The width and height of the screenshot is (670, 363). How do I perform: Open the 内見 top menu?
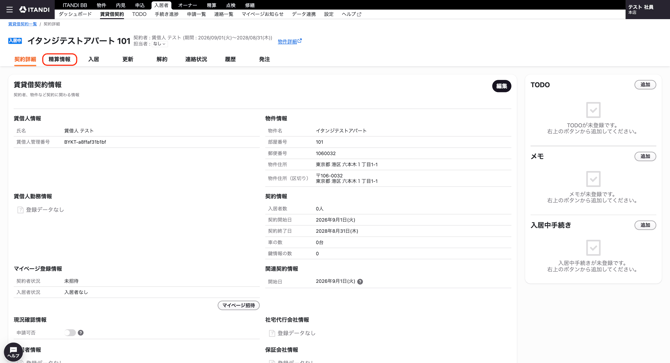pos(120,5)
